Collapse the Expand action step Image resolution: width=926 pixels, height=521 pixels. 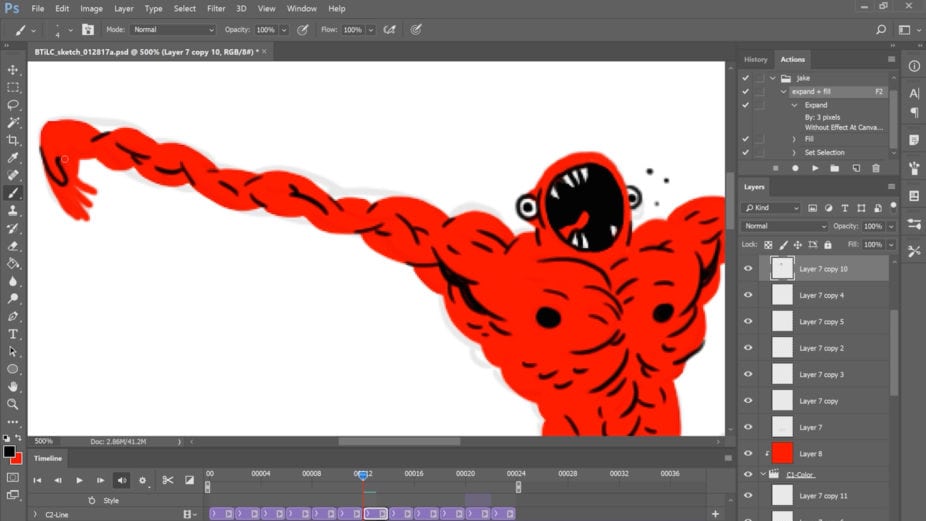click(794, 105)
